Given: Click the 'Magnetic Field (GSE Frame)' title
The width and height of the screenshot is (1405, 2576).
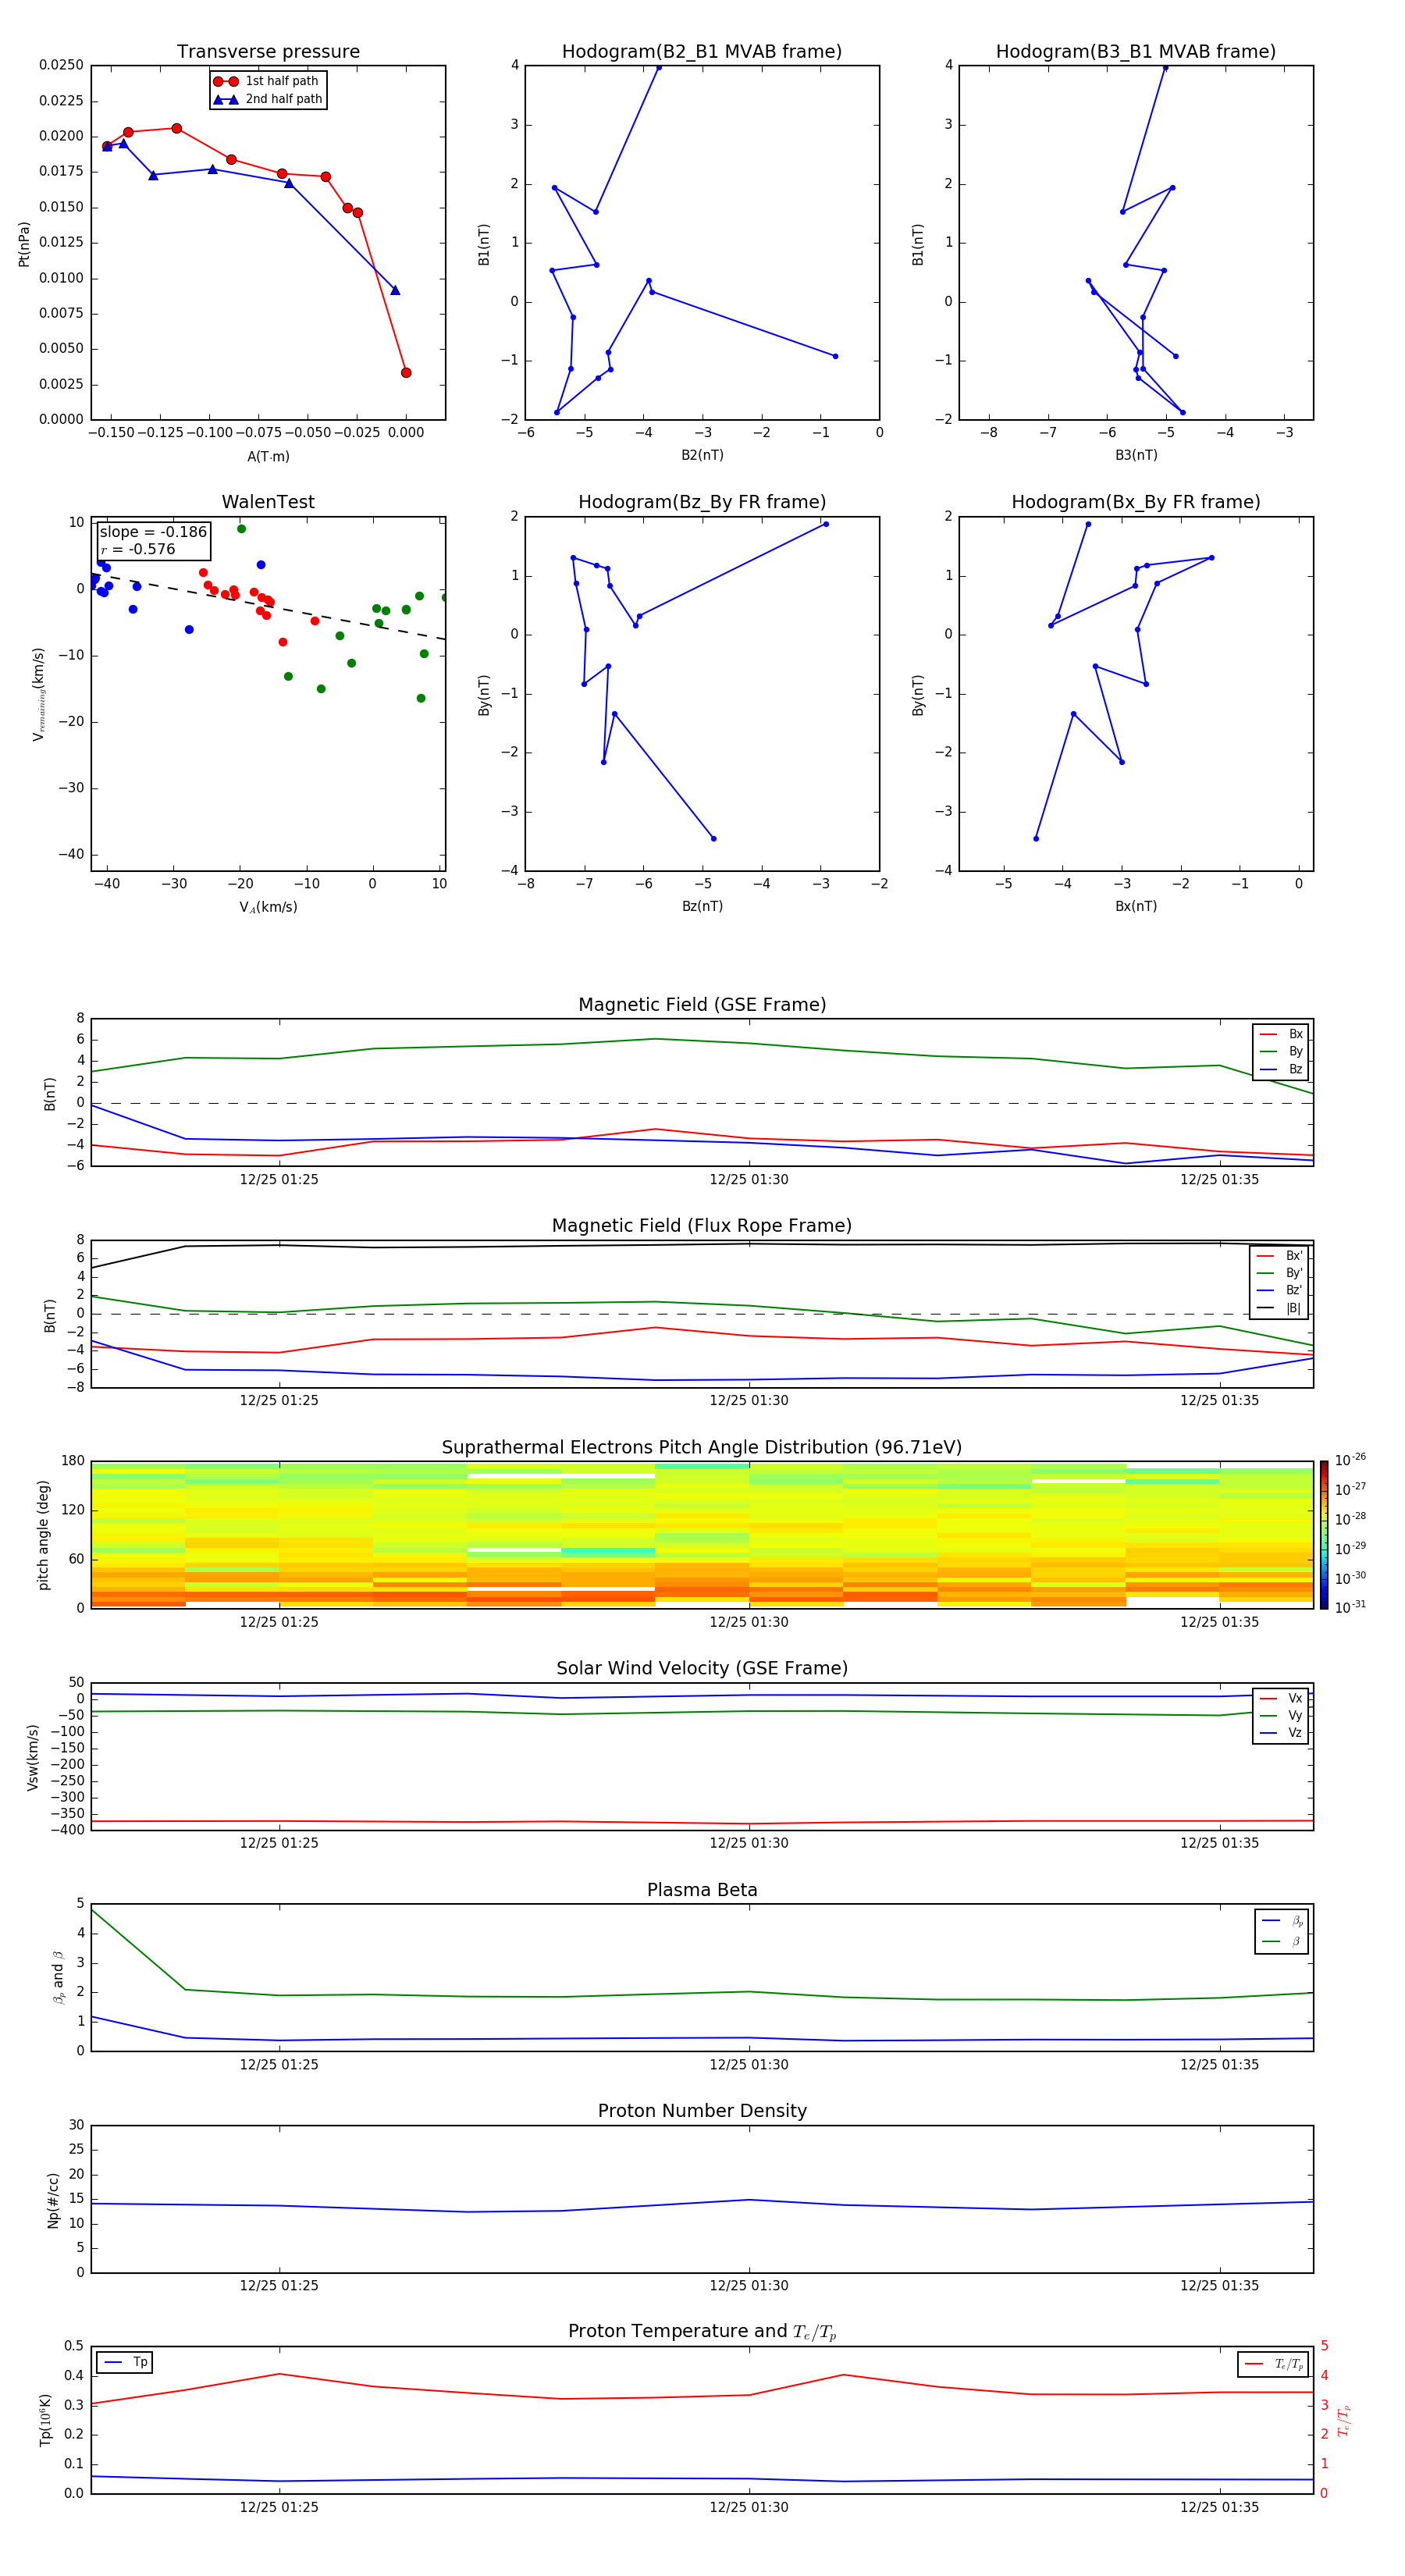Looking at the screenshot, I should point(702,1005).
